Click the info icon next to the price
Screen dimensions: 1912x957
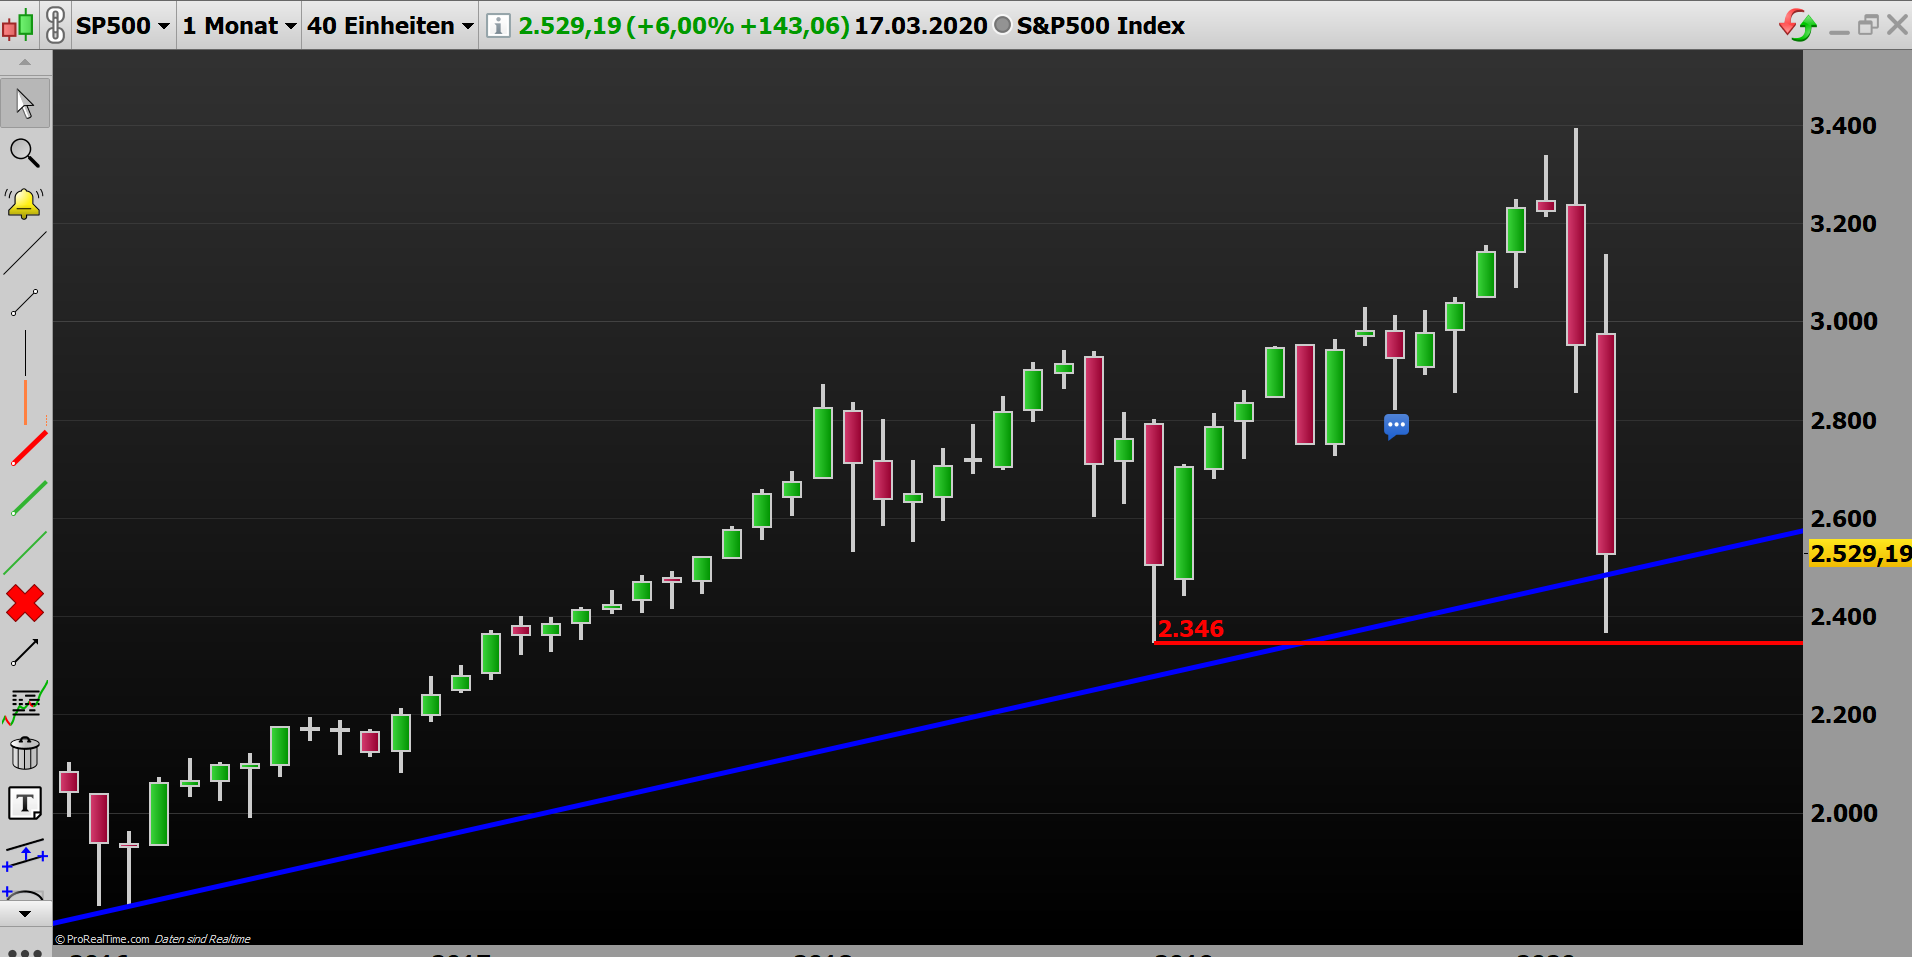[496, 26]
